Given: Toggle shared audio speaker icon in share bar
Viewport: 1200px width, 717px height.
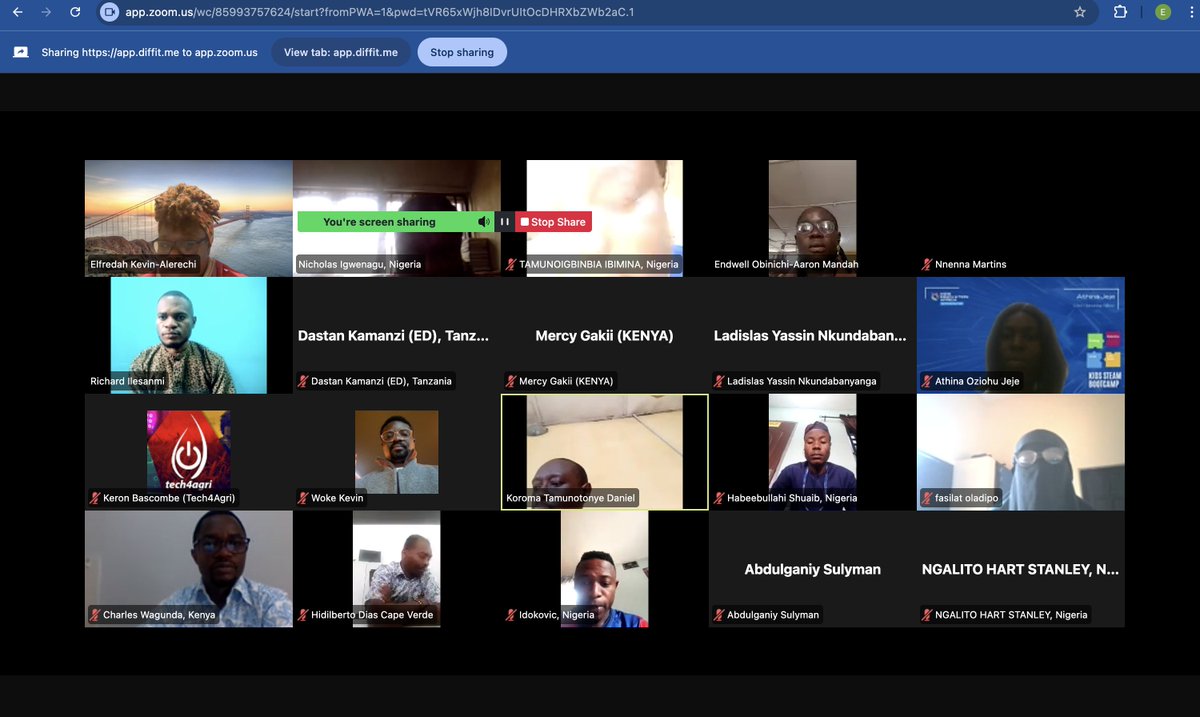Looking at the screenshot, I should [x=483, y=222].
